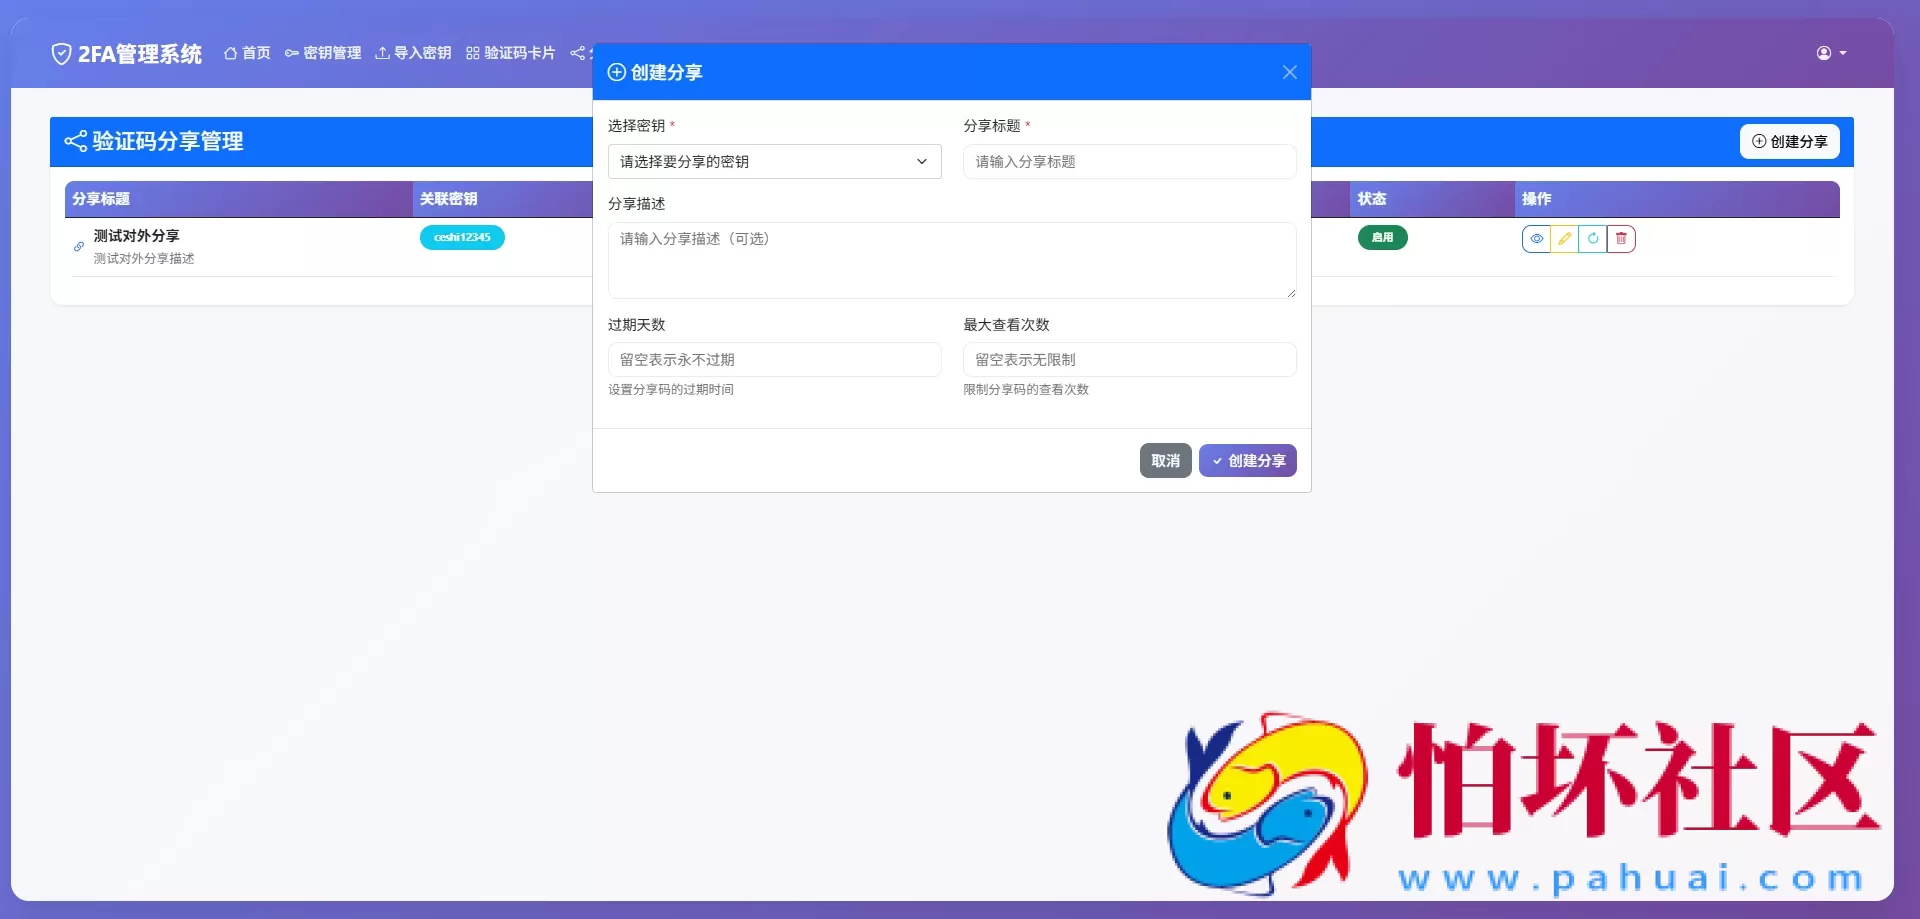Delete the share using the trash icon
Viewport: 1920px width, 919px height.
coord(1621,238)
